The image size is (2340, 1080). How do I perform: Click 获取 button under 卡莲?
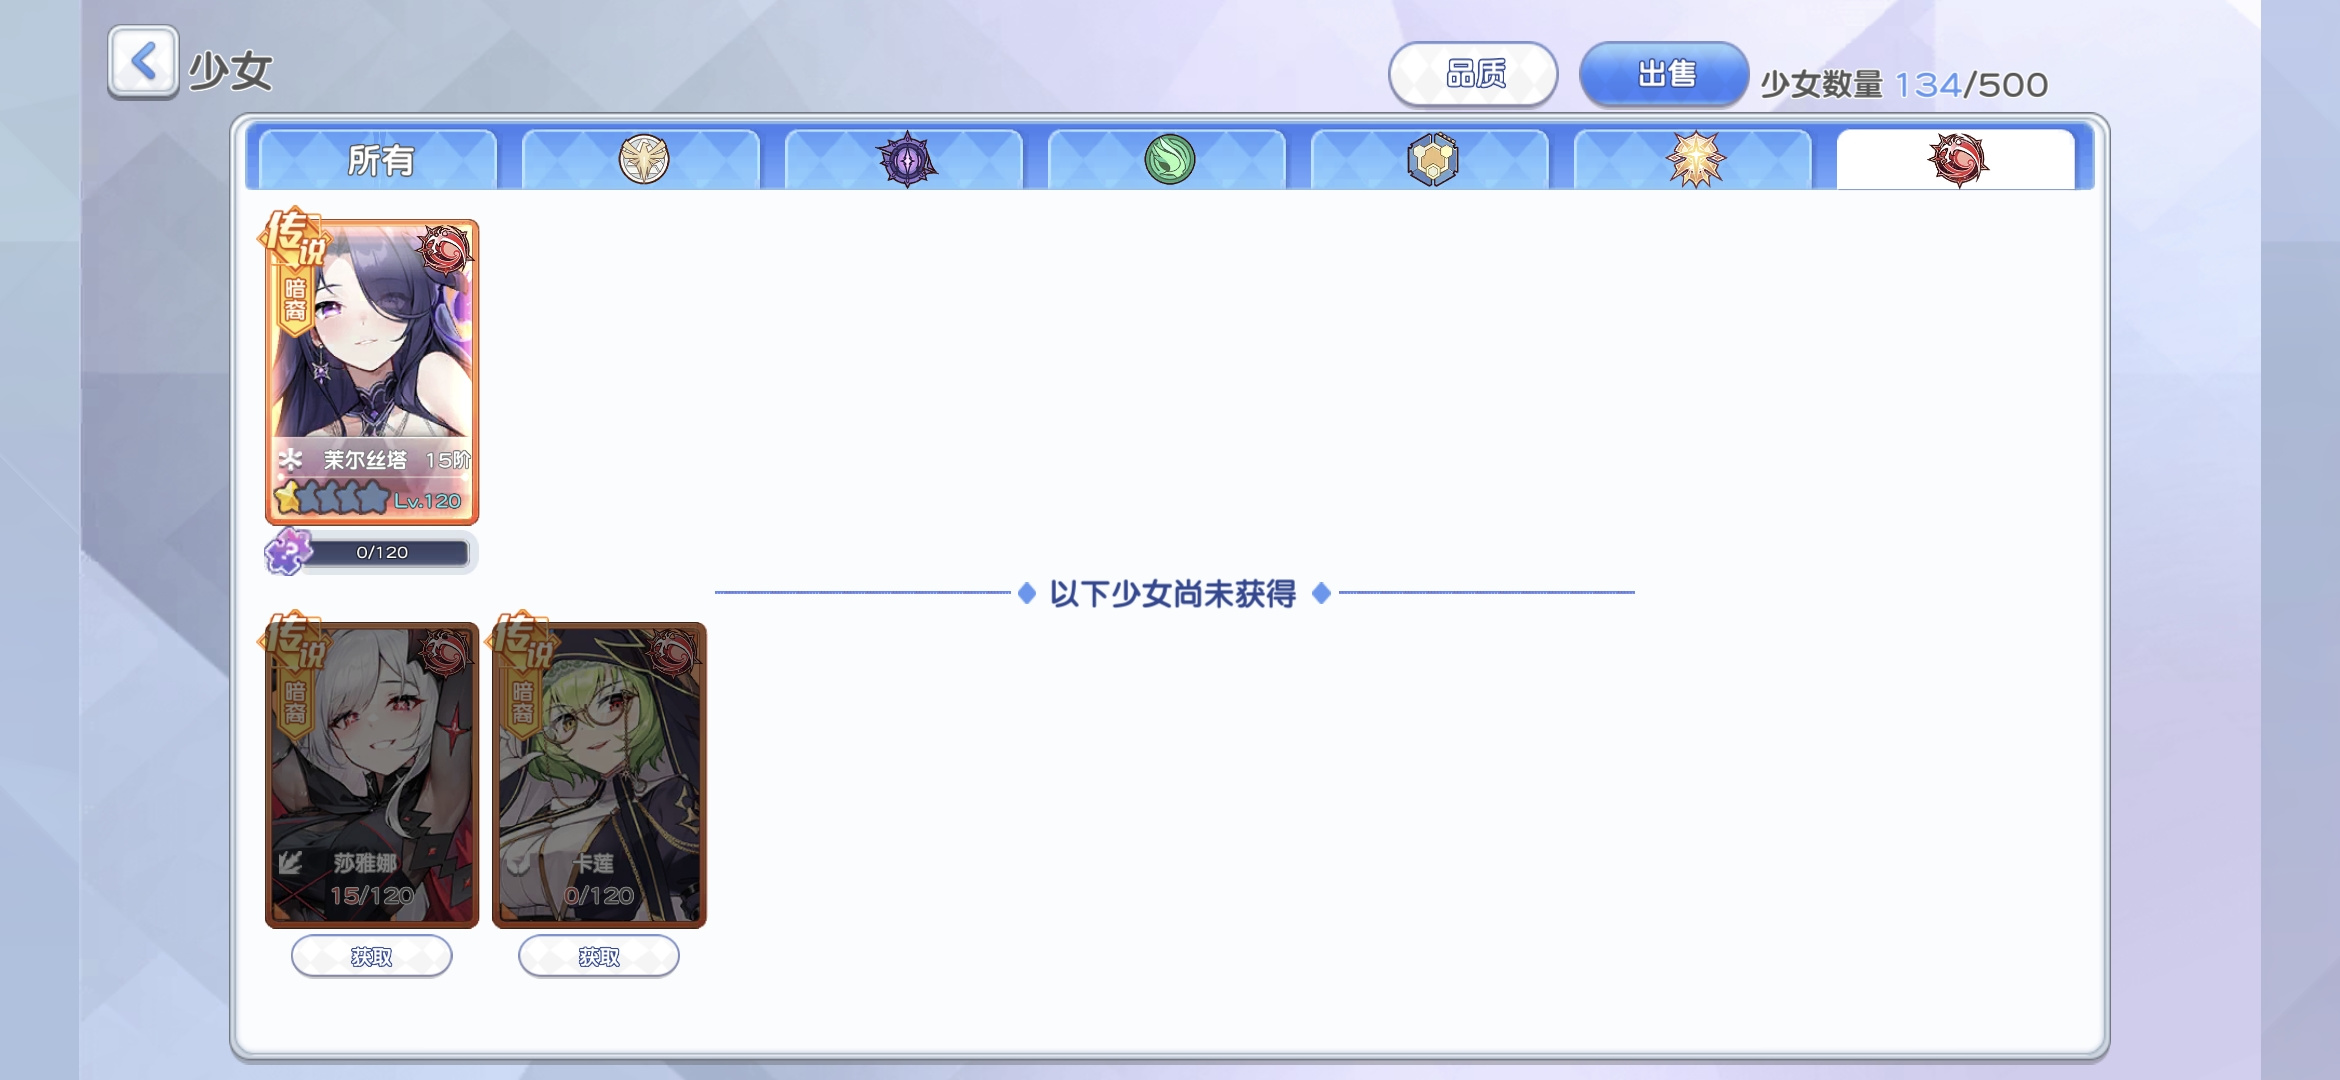pos(599,957)
